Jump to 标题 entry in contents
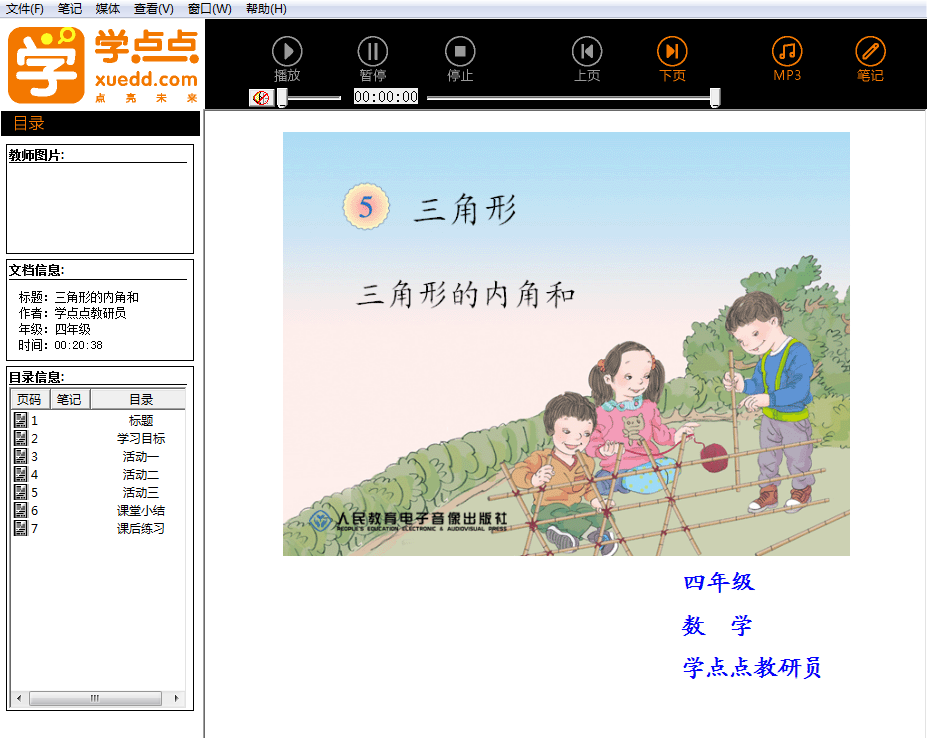This screenshot has height=738, width=927. (141, 420)
